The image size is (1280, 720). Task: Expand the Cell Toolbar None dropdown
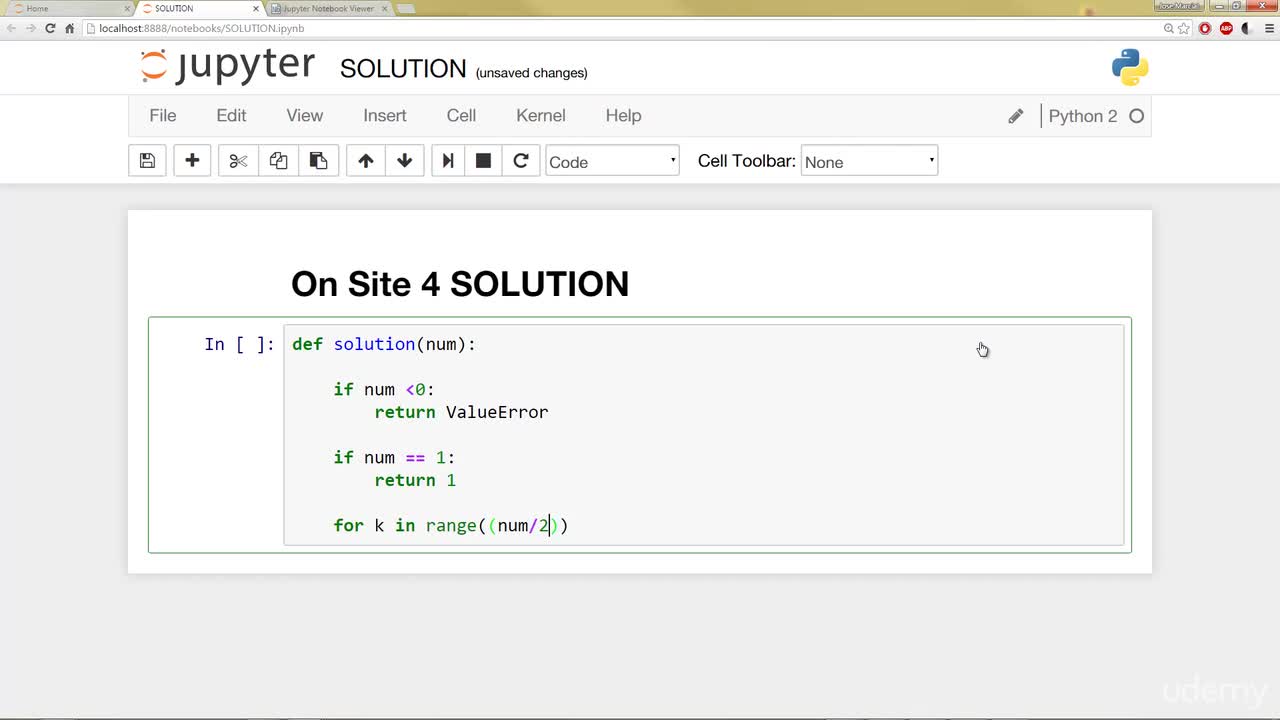pyautogui.click(x=869, y=161)
